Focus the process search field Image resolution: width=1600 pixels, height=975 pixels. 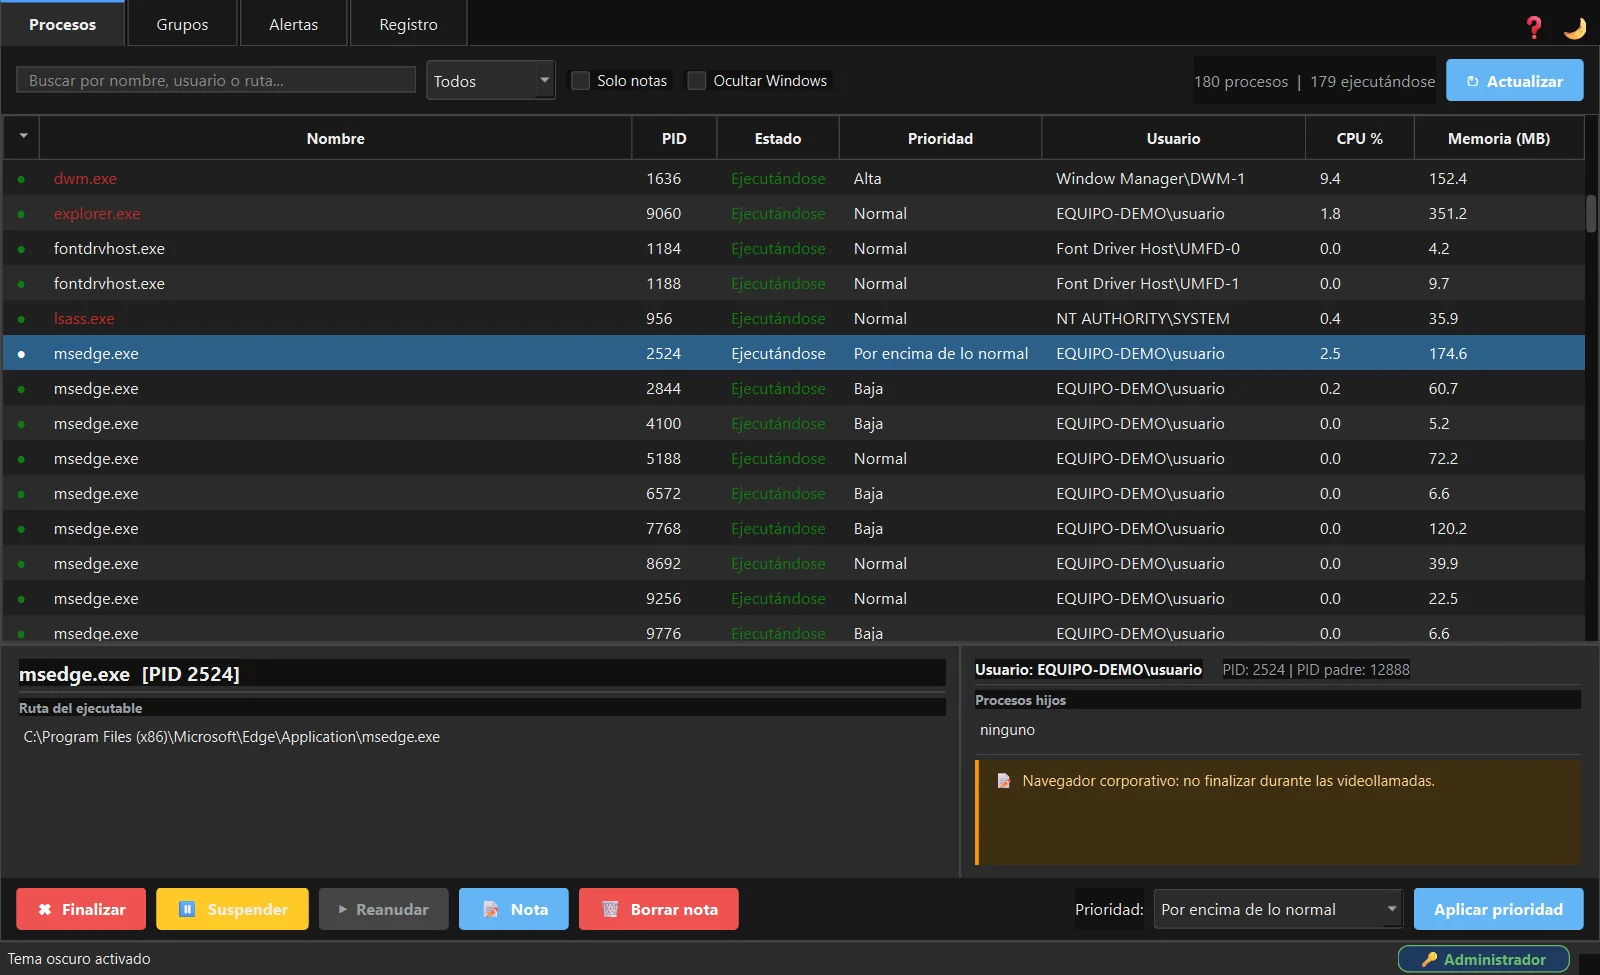(x=216, y=80)
